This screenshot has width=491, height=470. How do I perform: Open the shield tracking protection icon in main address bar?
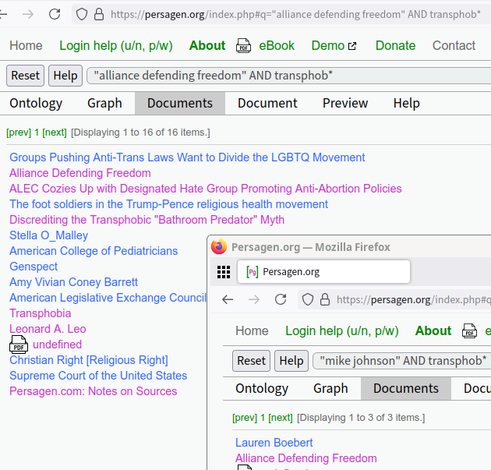click(82, 14)
